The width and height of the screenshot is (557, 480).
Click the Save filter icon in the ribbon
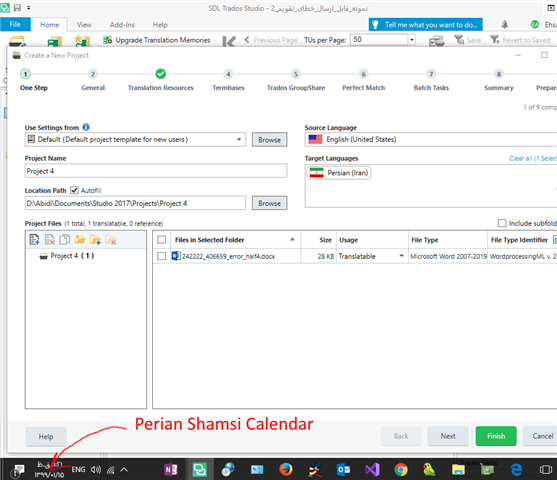point(467,40)
